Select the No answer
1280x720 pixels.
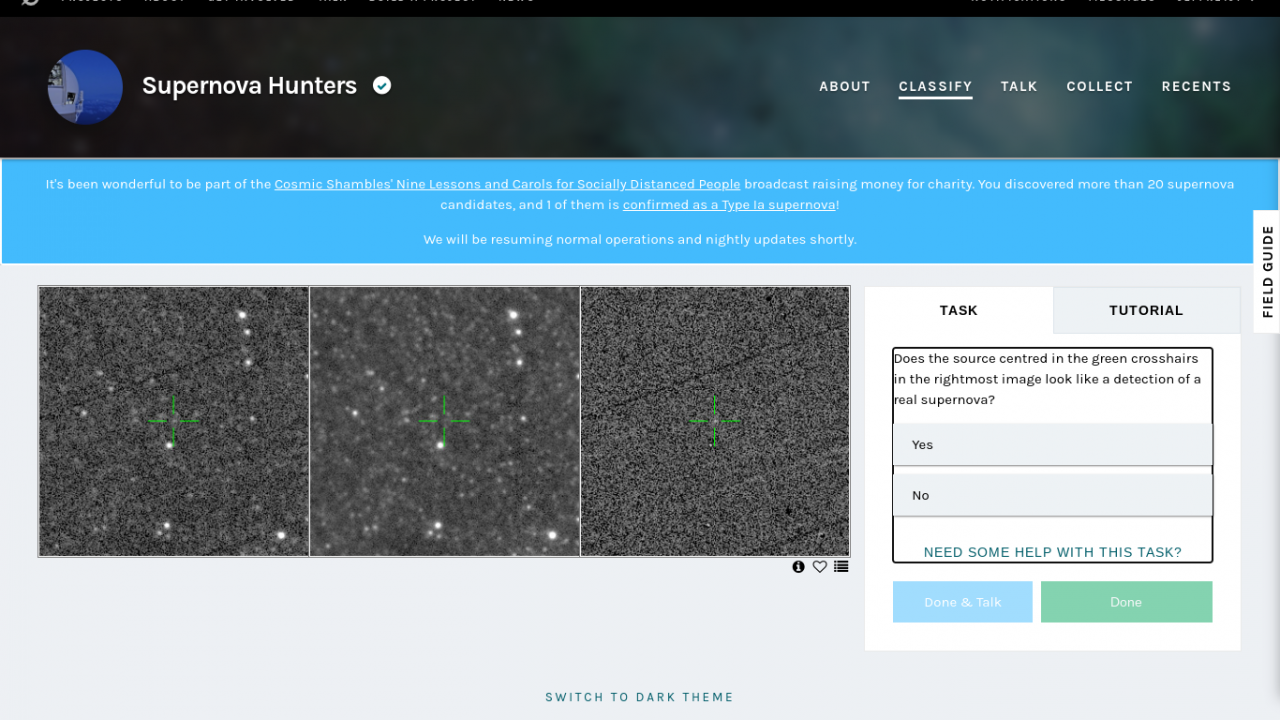(x=1053, y=495)
